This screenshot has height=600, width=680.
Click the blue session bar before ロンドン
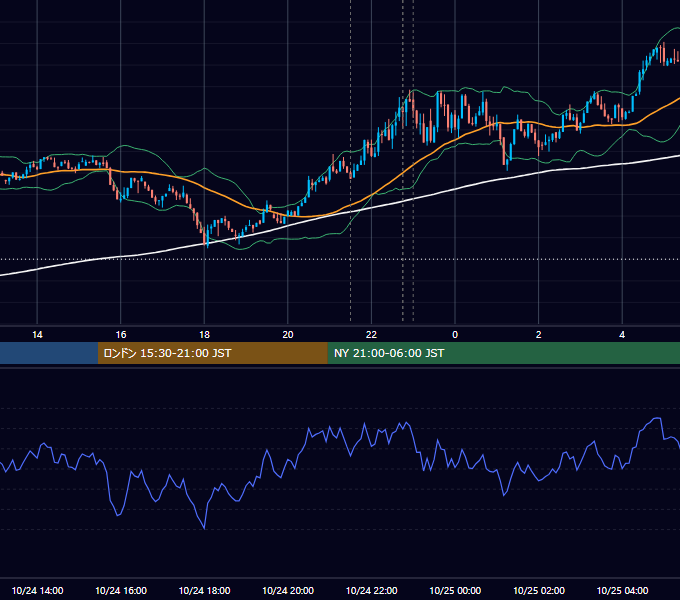[x=49, y=353]
